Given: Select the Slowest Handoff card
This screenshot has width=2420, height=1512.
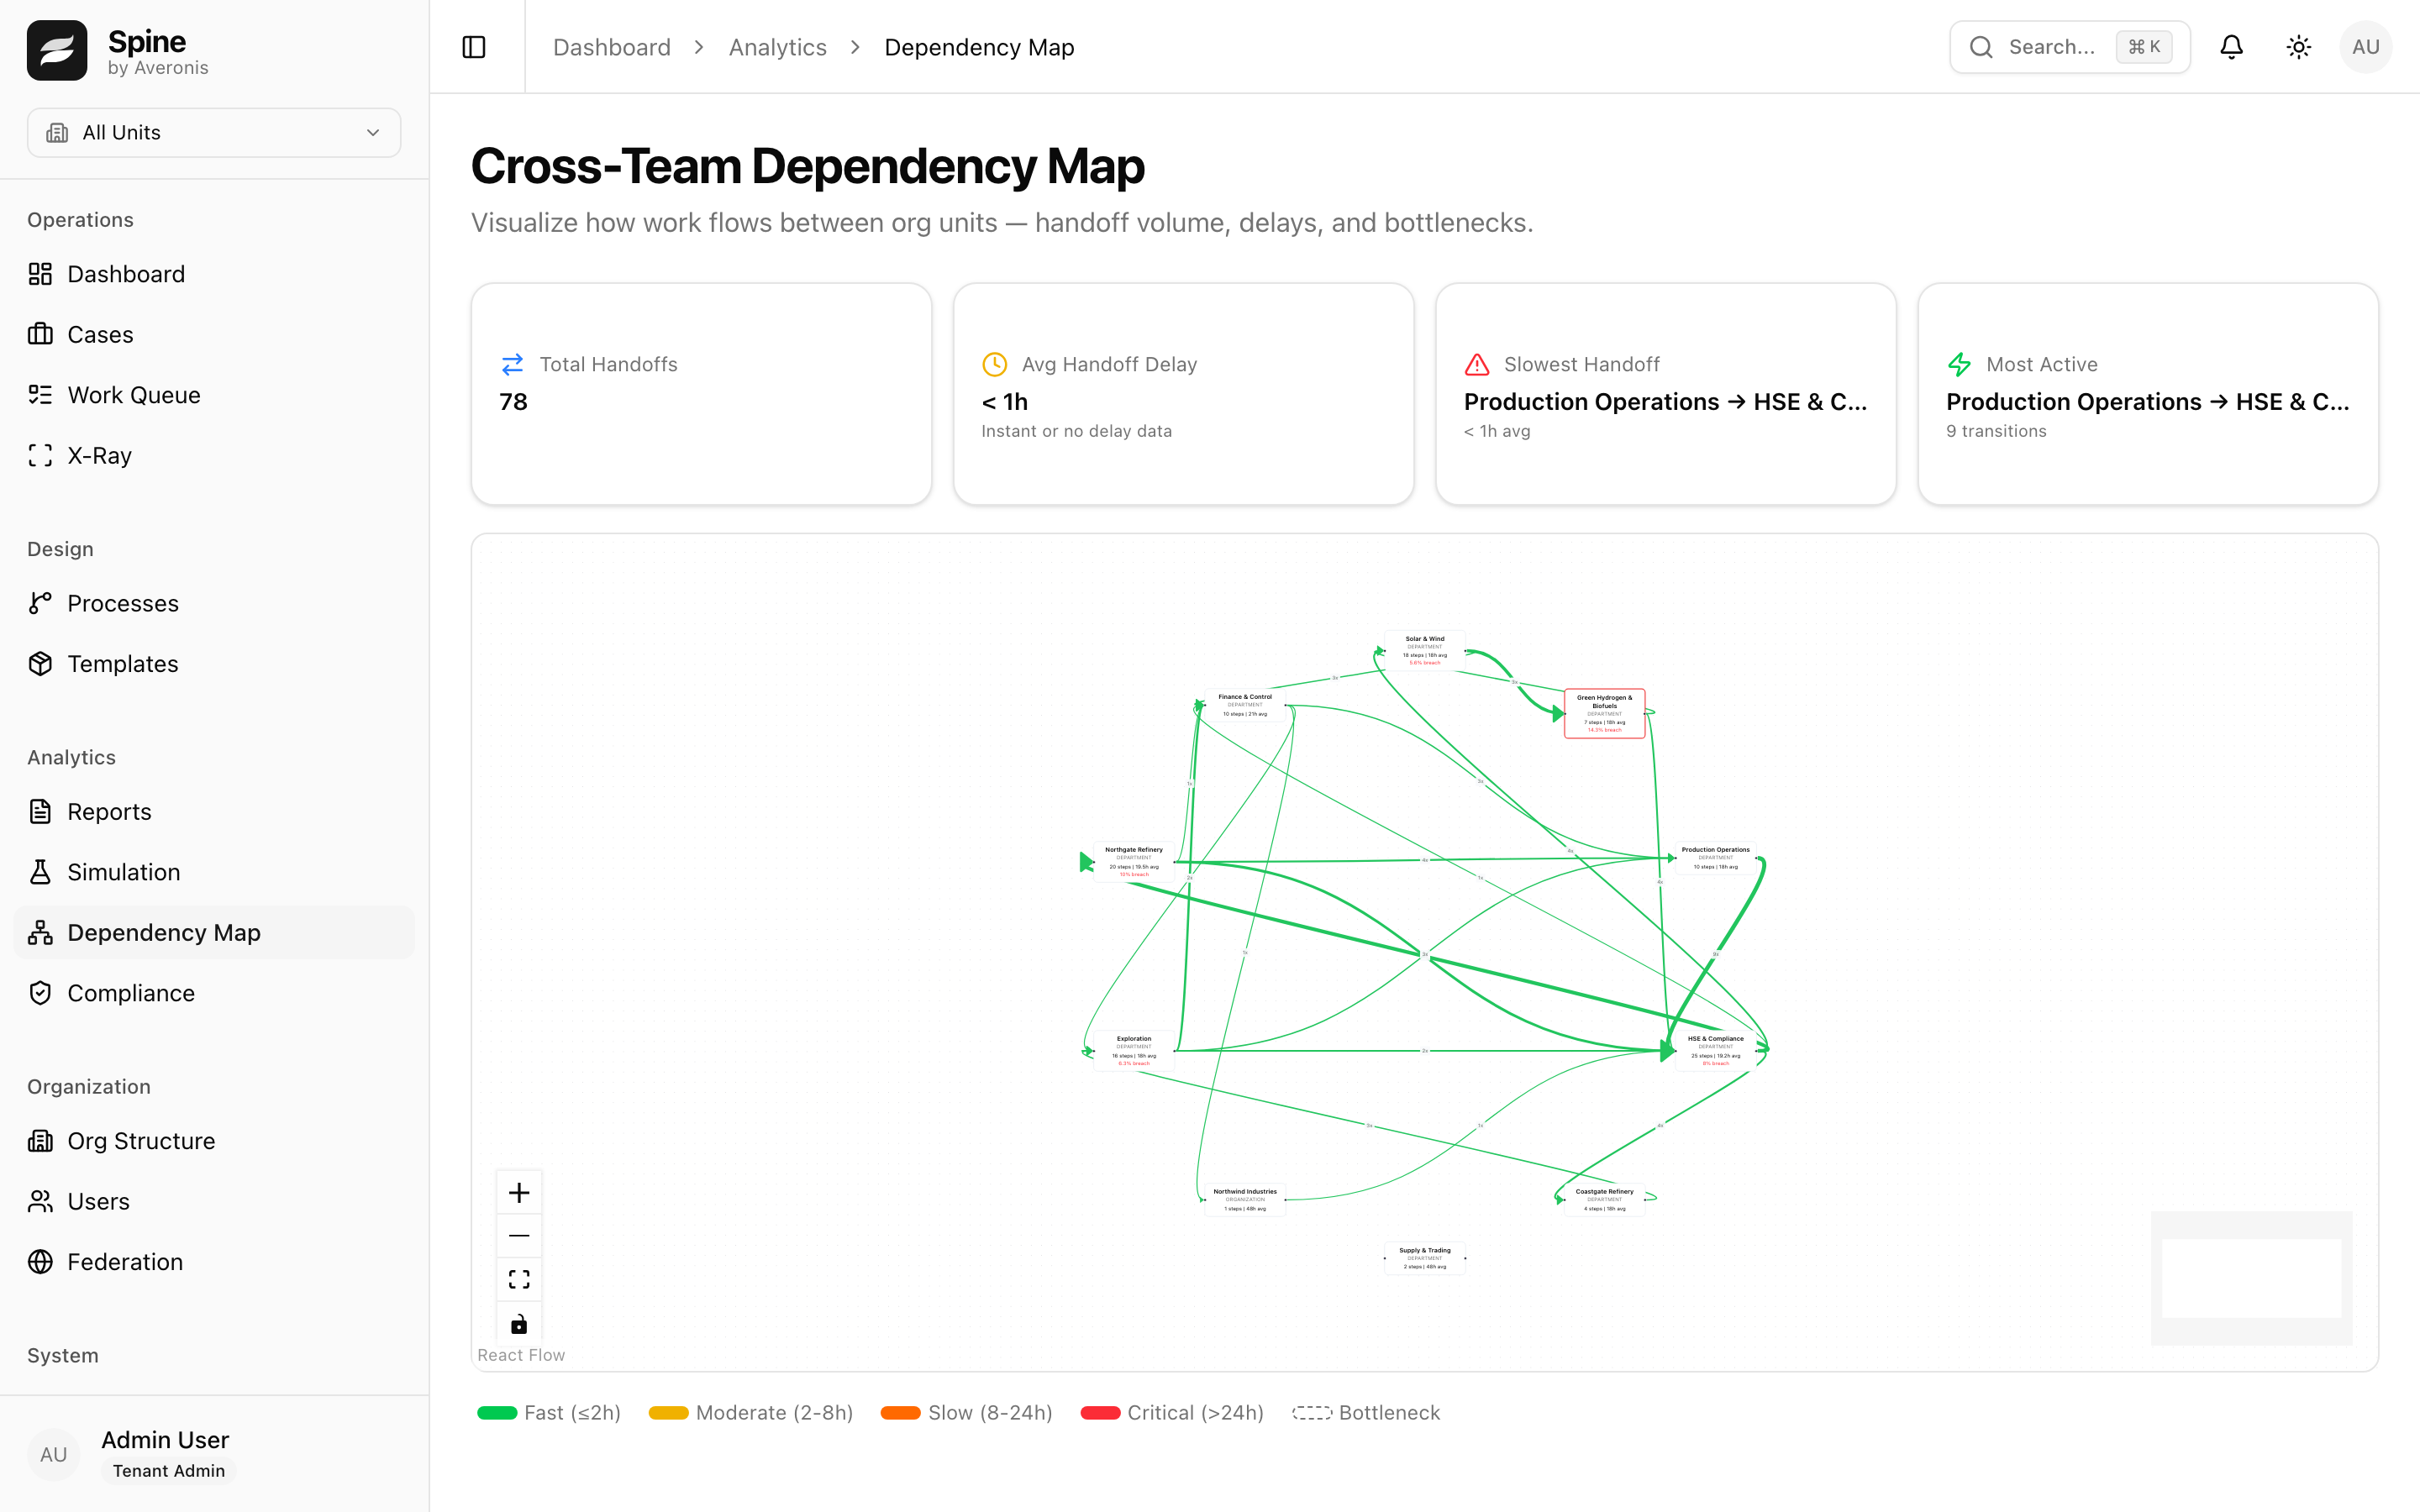Looking at the screenshot, I should click(x=1665, y=394).
